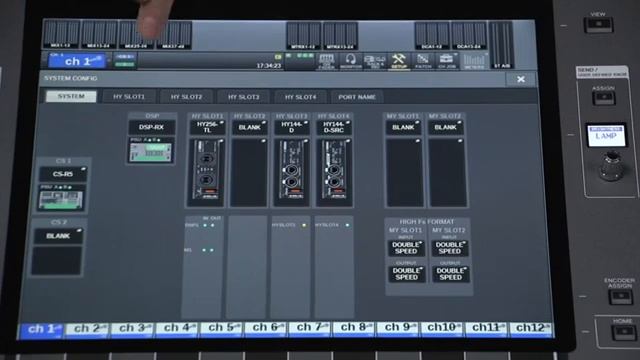This screenshot has height=360, width=640.
Task: Switch to the HY SLOT2 tab
Action: click(x=186, y=97)
